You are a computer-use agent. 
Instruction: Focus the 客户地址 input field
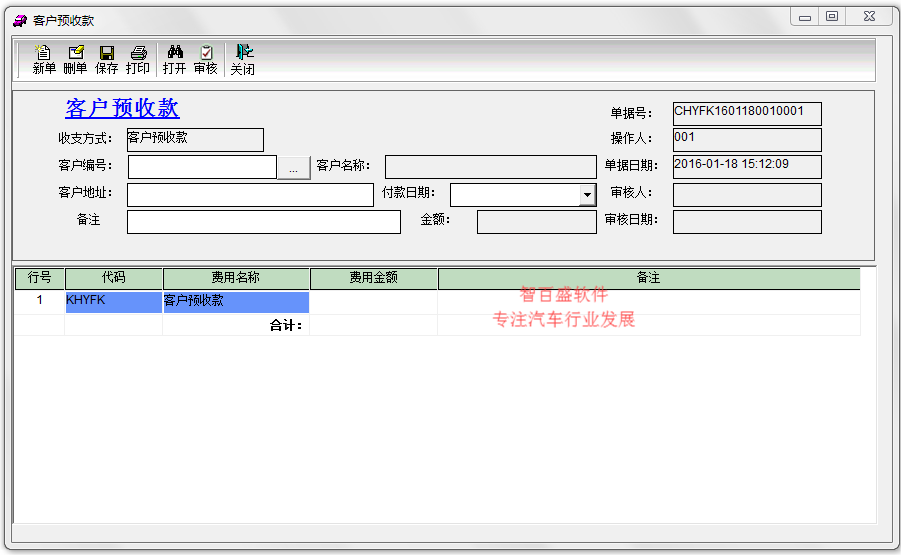tap(251, 195)
